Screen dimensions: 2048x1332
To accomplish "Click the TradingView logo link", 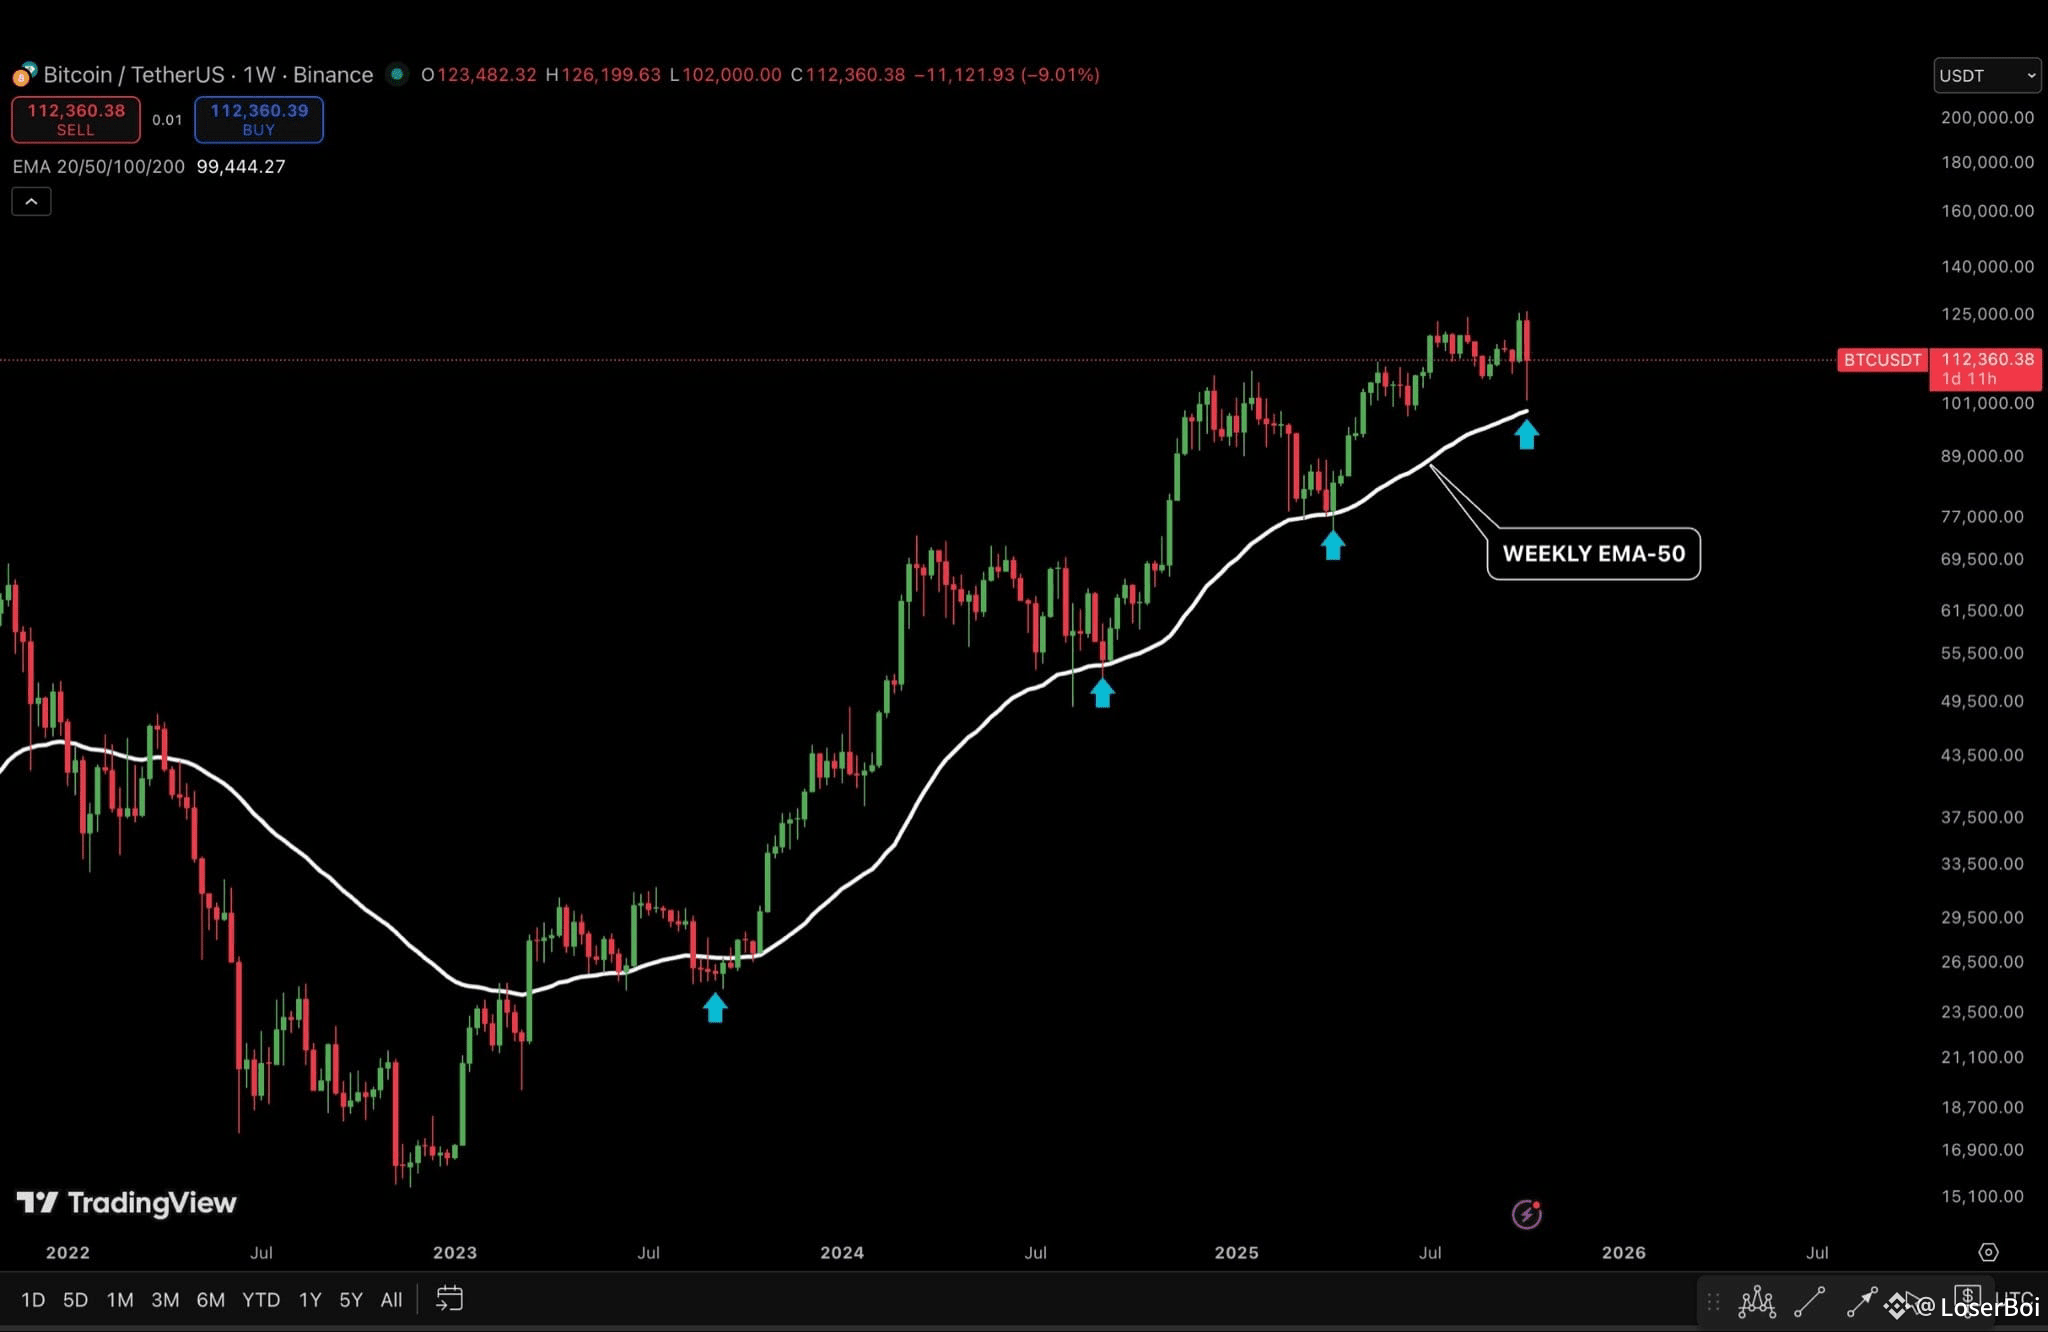I will tap(127, 1202).
